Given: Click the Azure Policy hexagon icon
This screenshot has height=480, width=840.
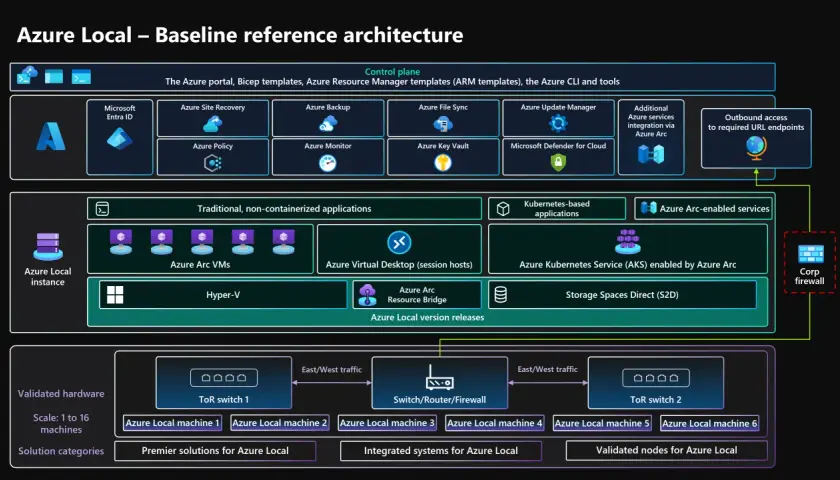Looking at the screenshot, I should pos(213,163).
